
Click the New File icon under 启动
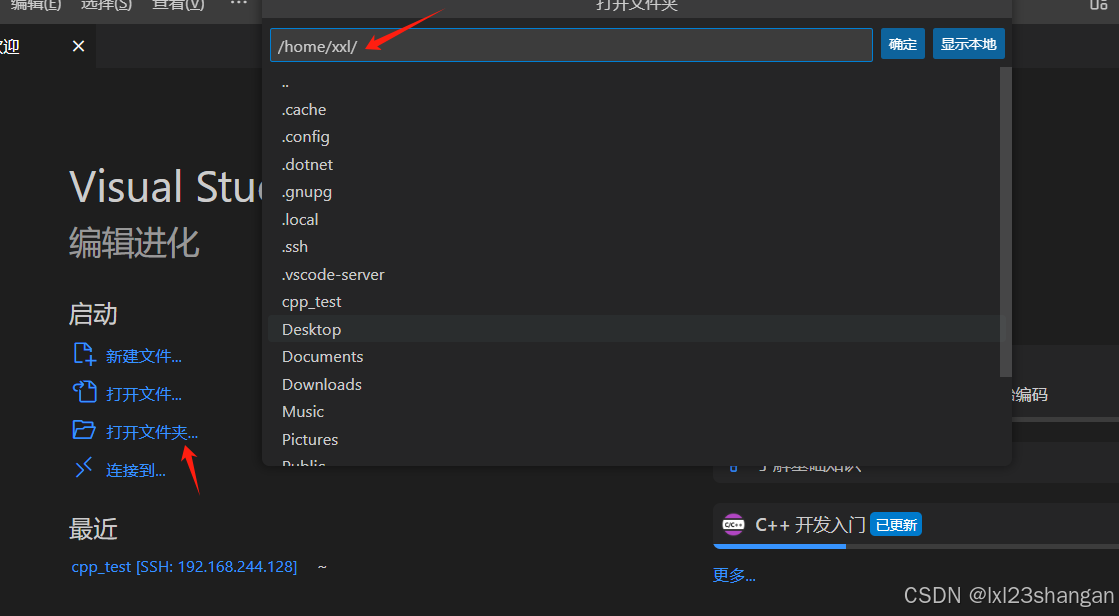click(84, 354)
